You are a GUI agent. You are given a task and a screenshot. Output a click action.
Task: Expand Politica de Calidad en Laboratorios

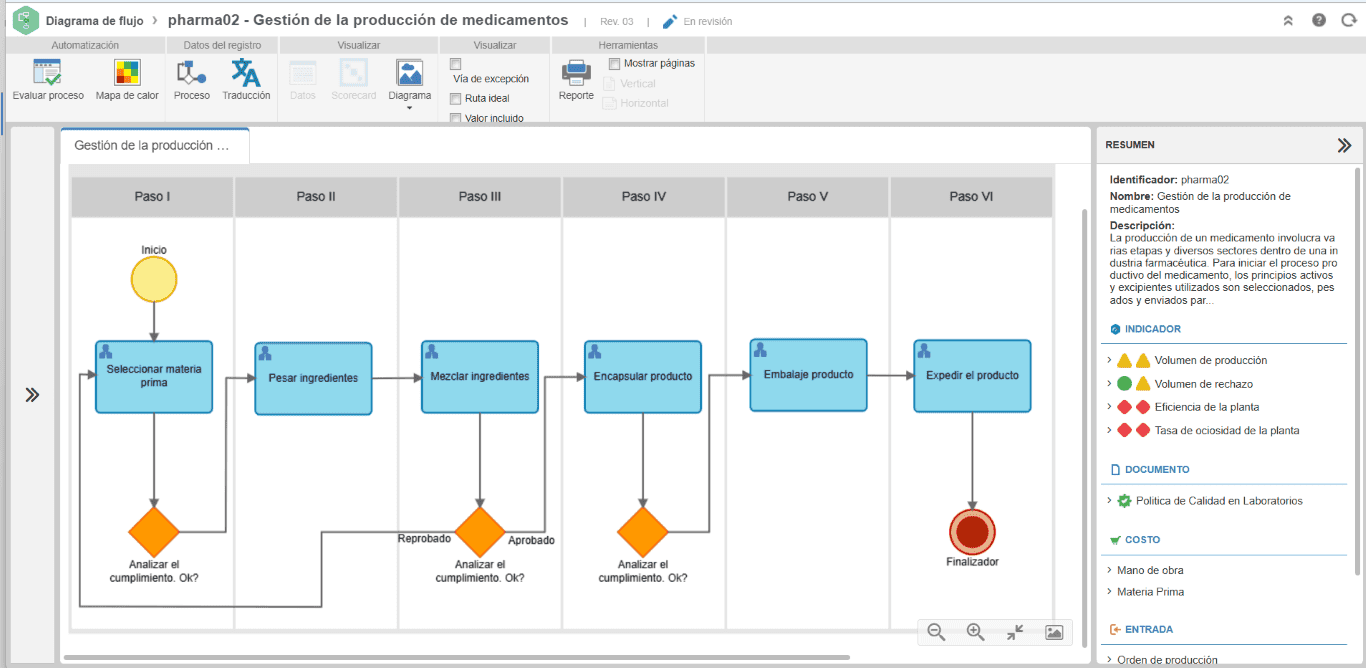coord(1109,501)
